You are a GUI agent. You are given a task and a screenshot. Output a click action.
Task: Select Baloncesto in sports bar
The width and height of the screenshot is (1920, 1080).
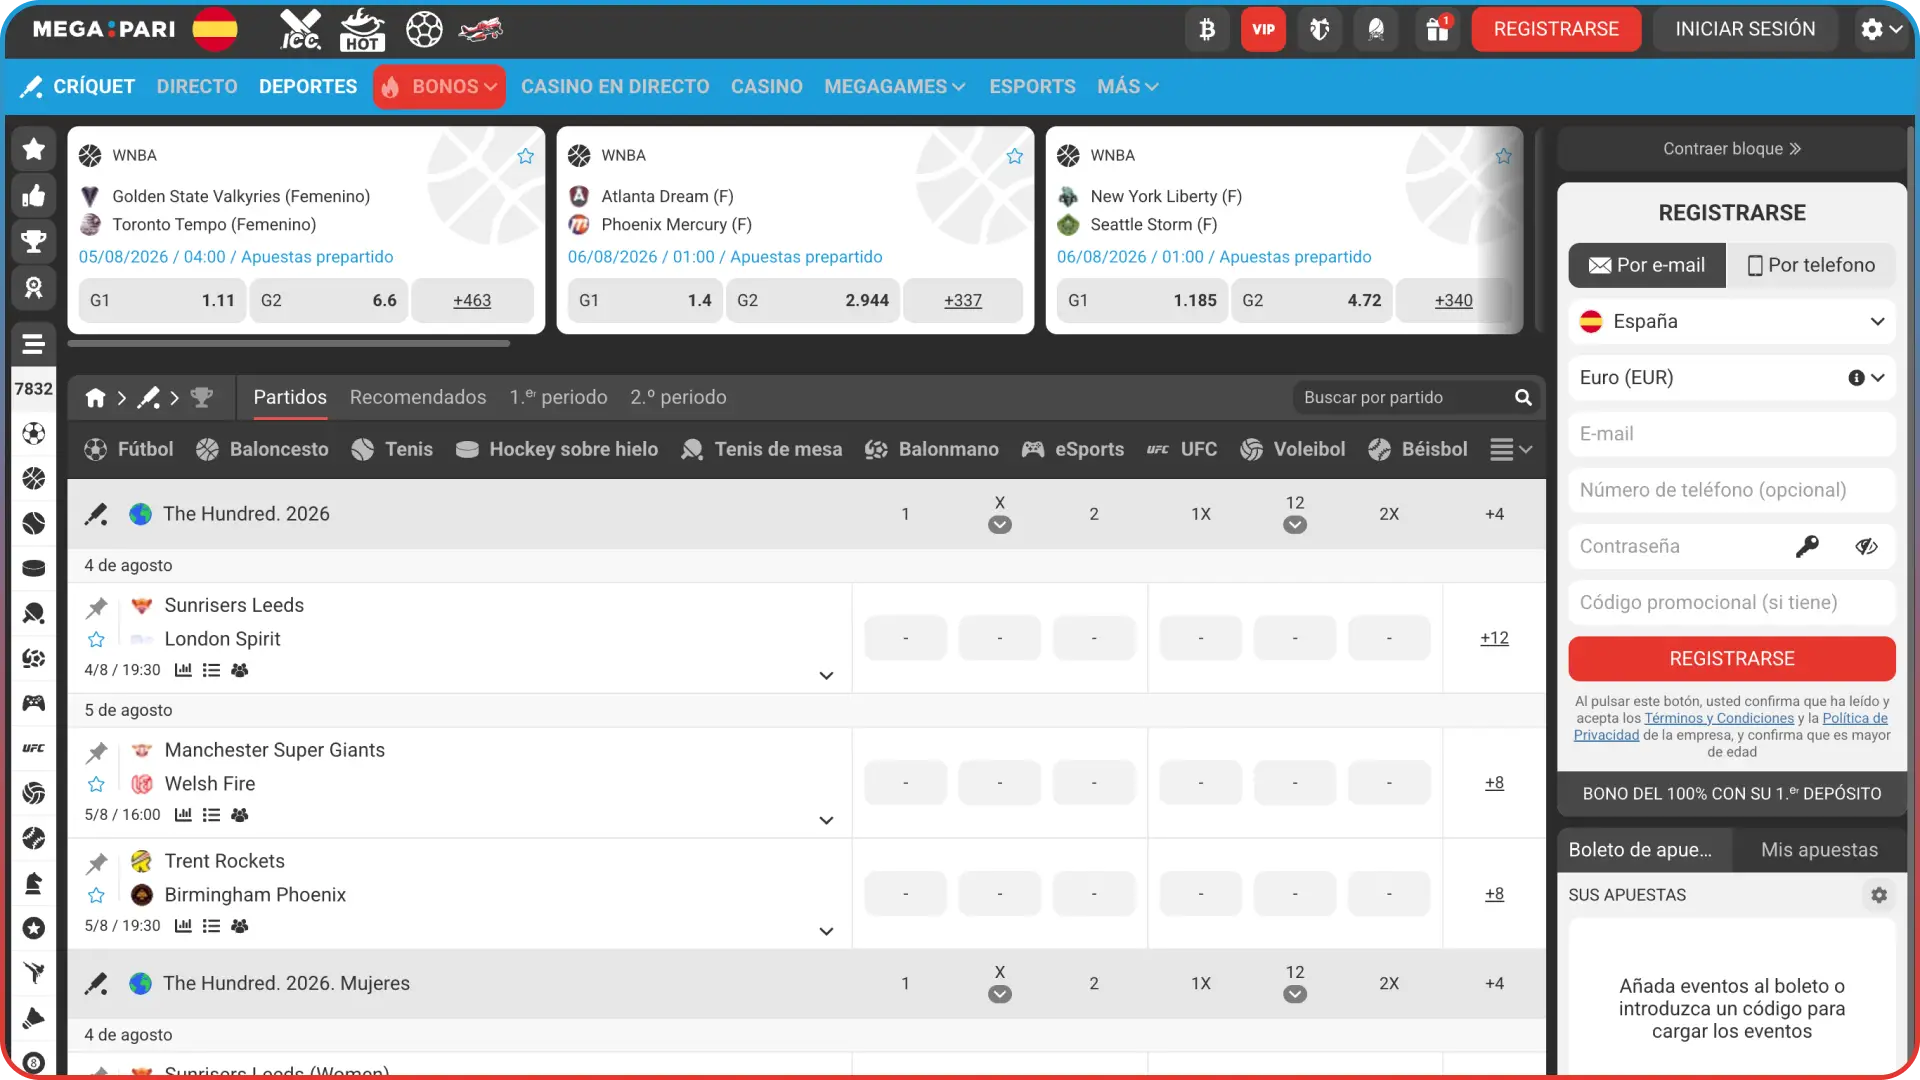(262, 450)
